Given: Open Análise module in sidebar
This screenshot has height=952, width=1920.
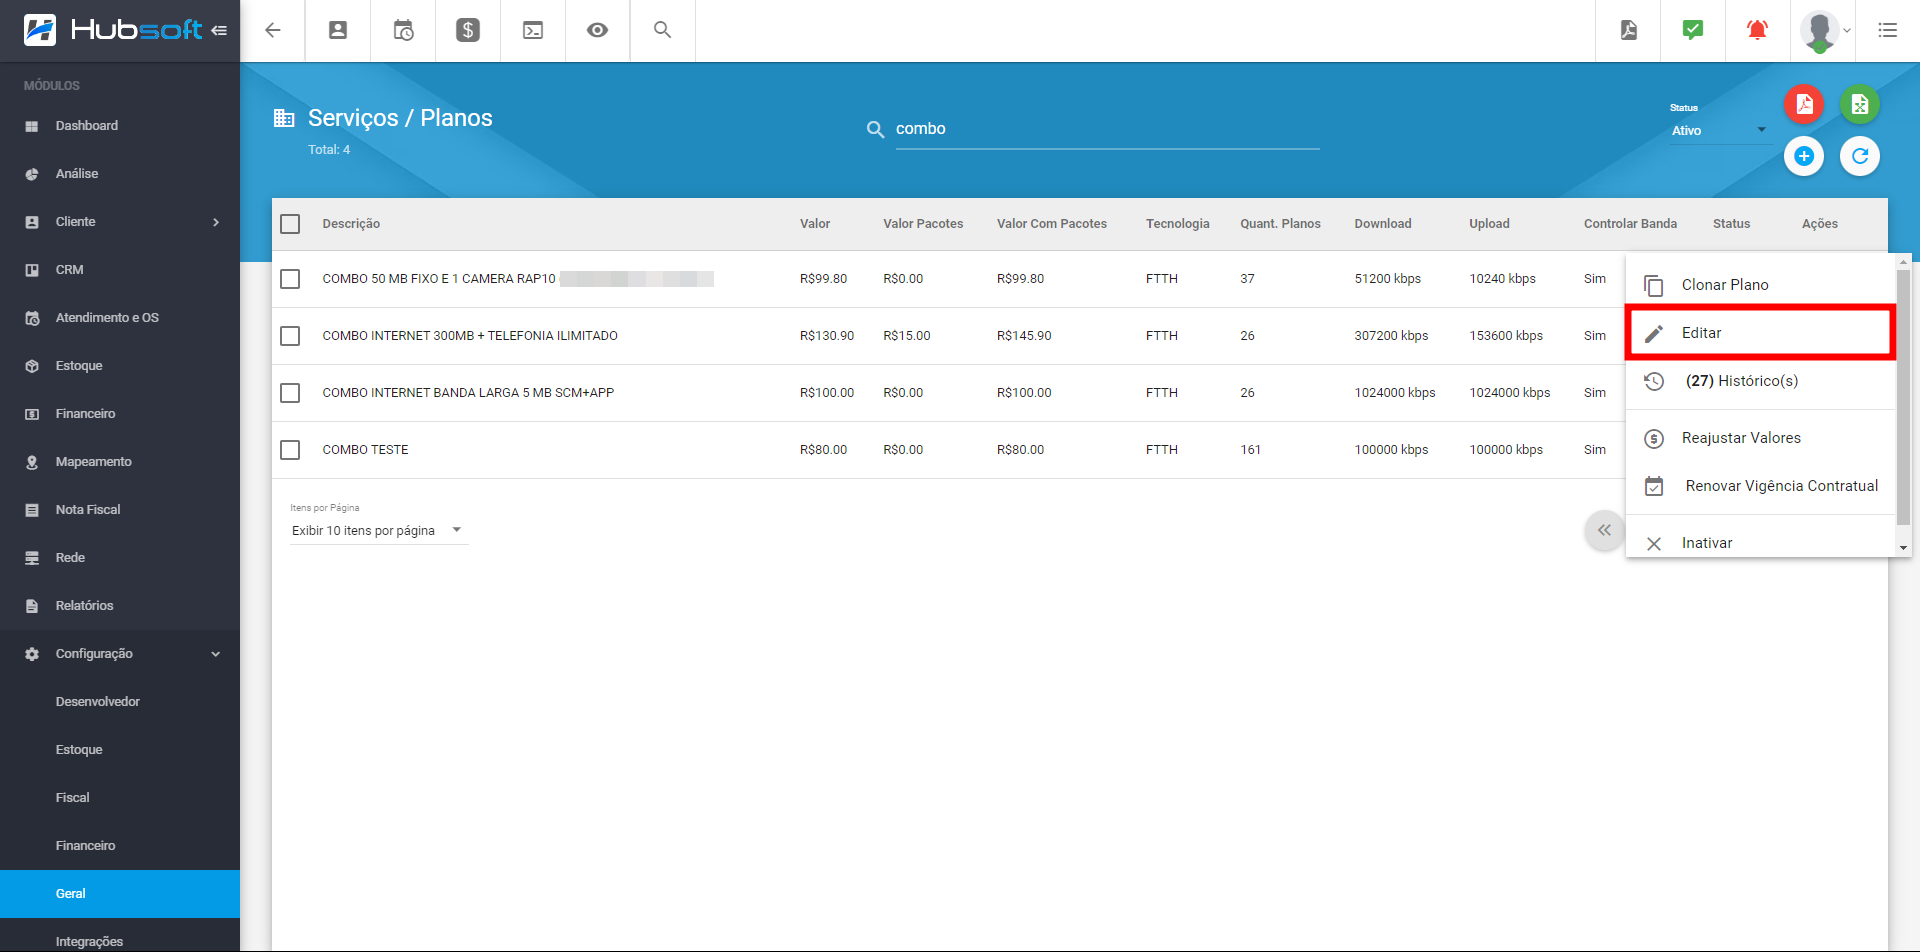Looking at the screenshot, I should coord(120,174).
